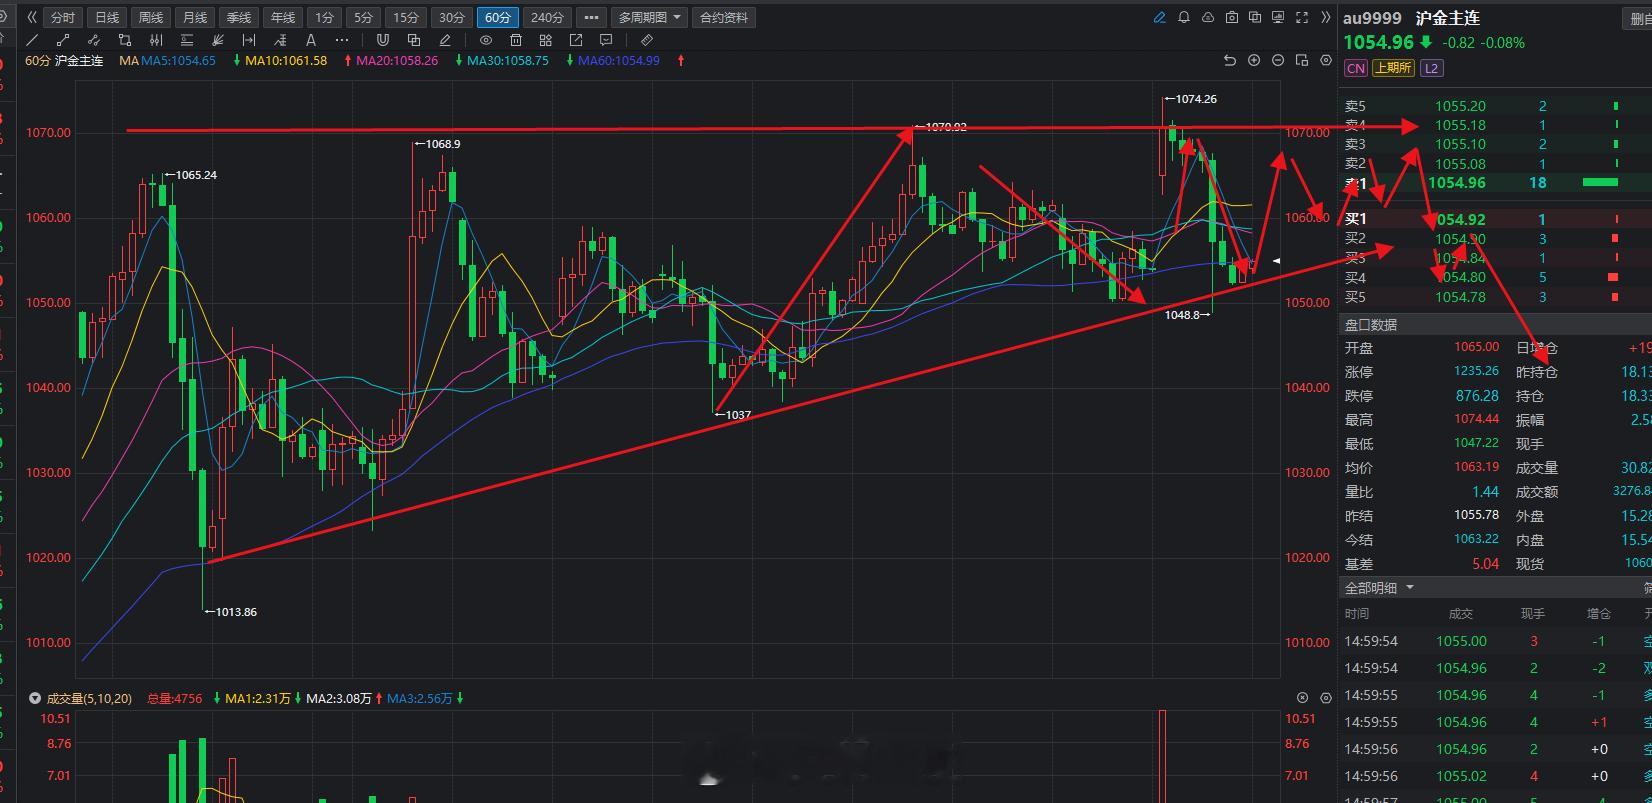
Task: Click the export share drawing icon
Action: (x=576, y=40)
